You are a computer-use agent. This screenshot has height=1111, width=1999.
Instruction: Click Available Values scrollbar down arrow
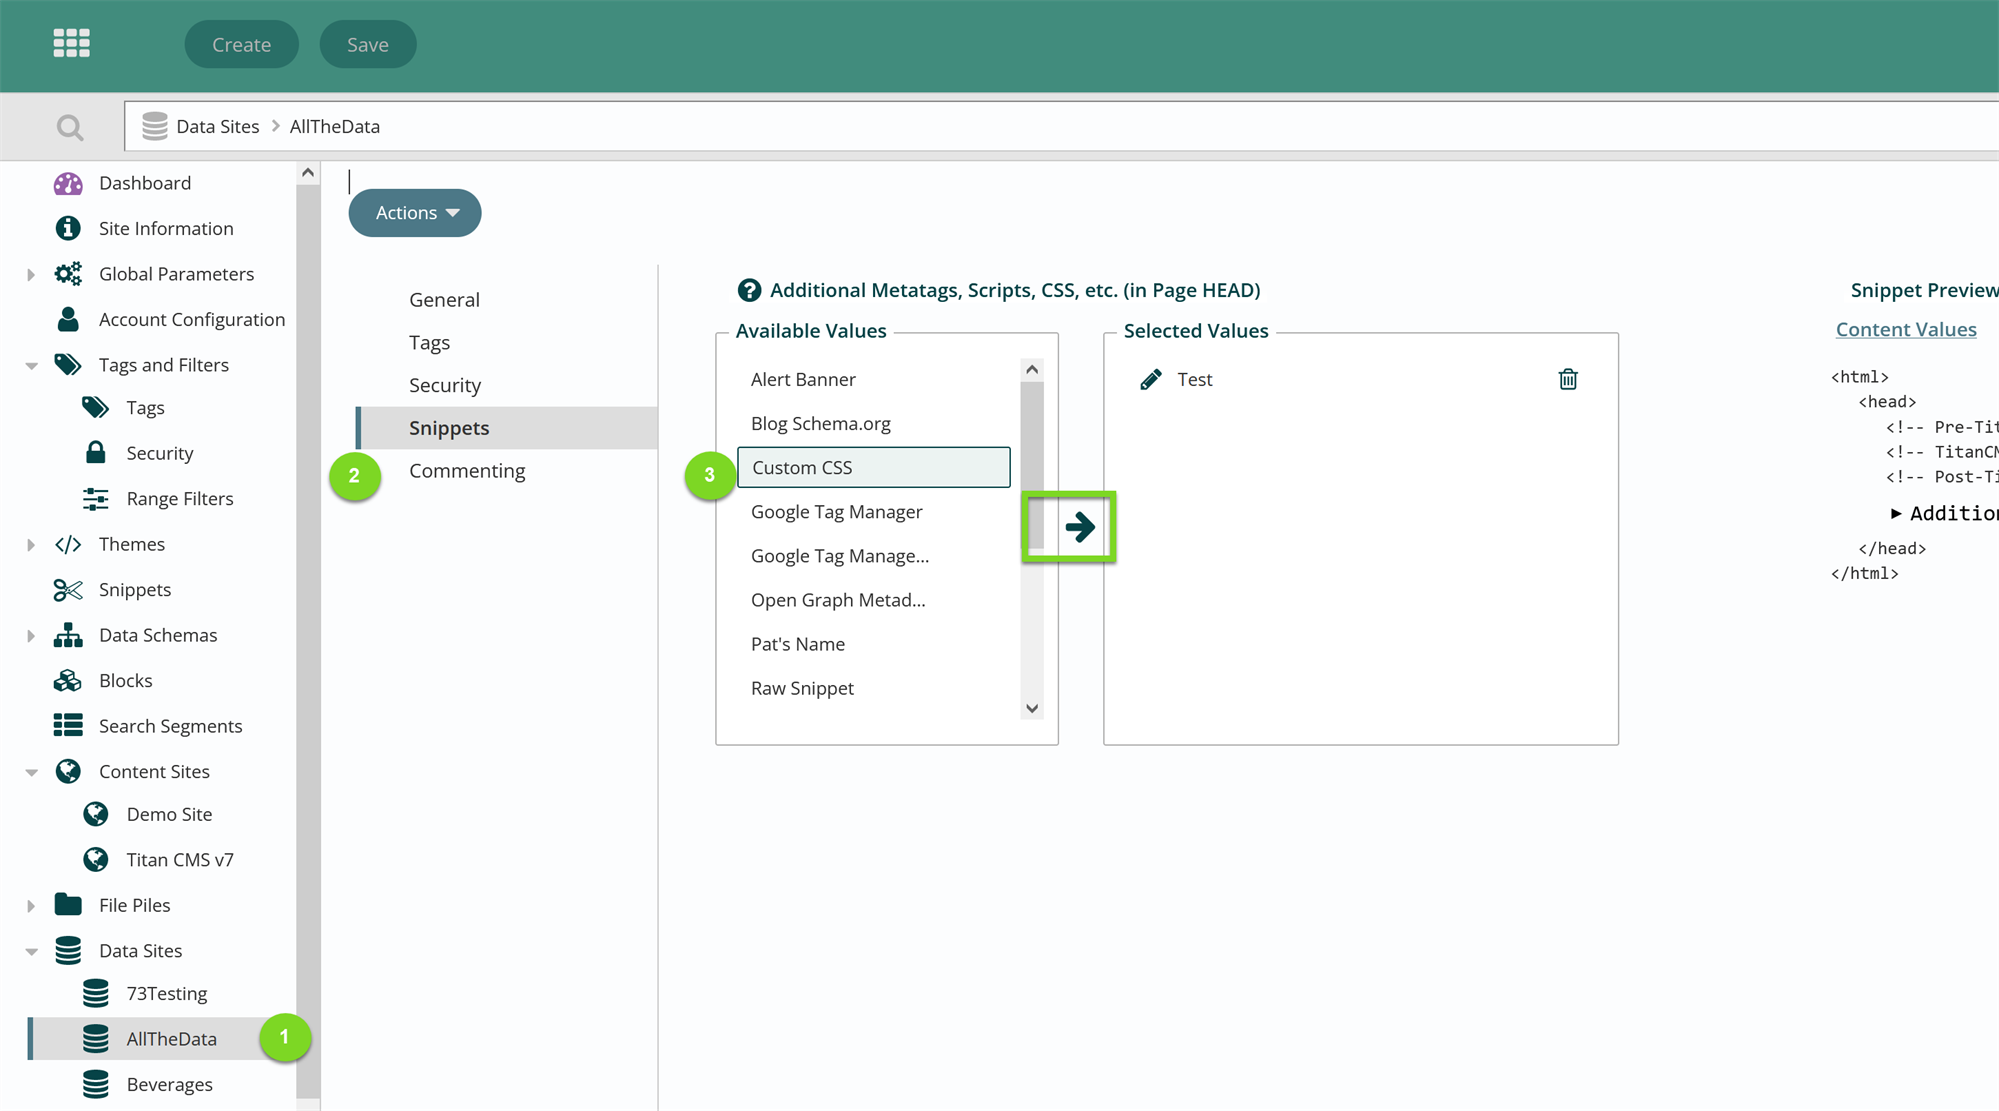point(1032,708)
